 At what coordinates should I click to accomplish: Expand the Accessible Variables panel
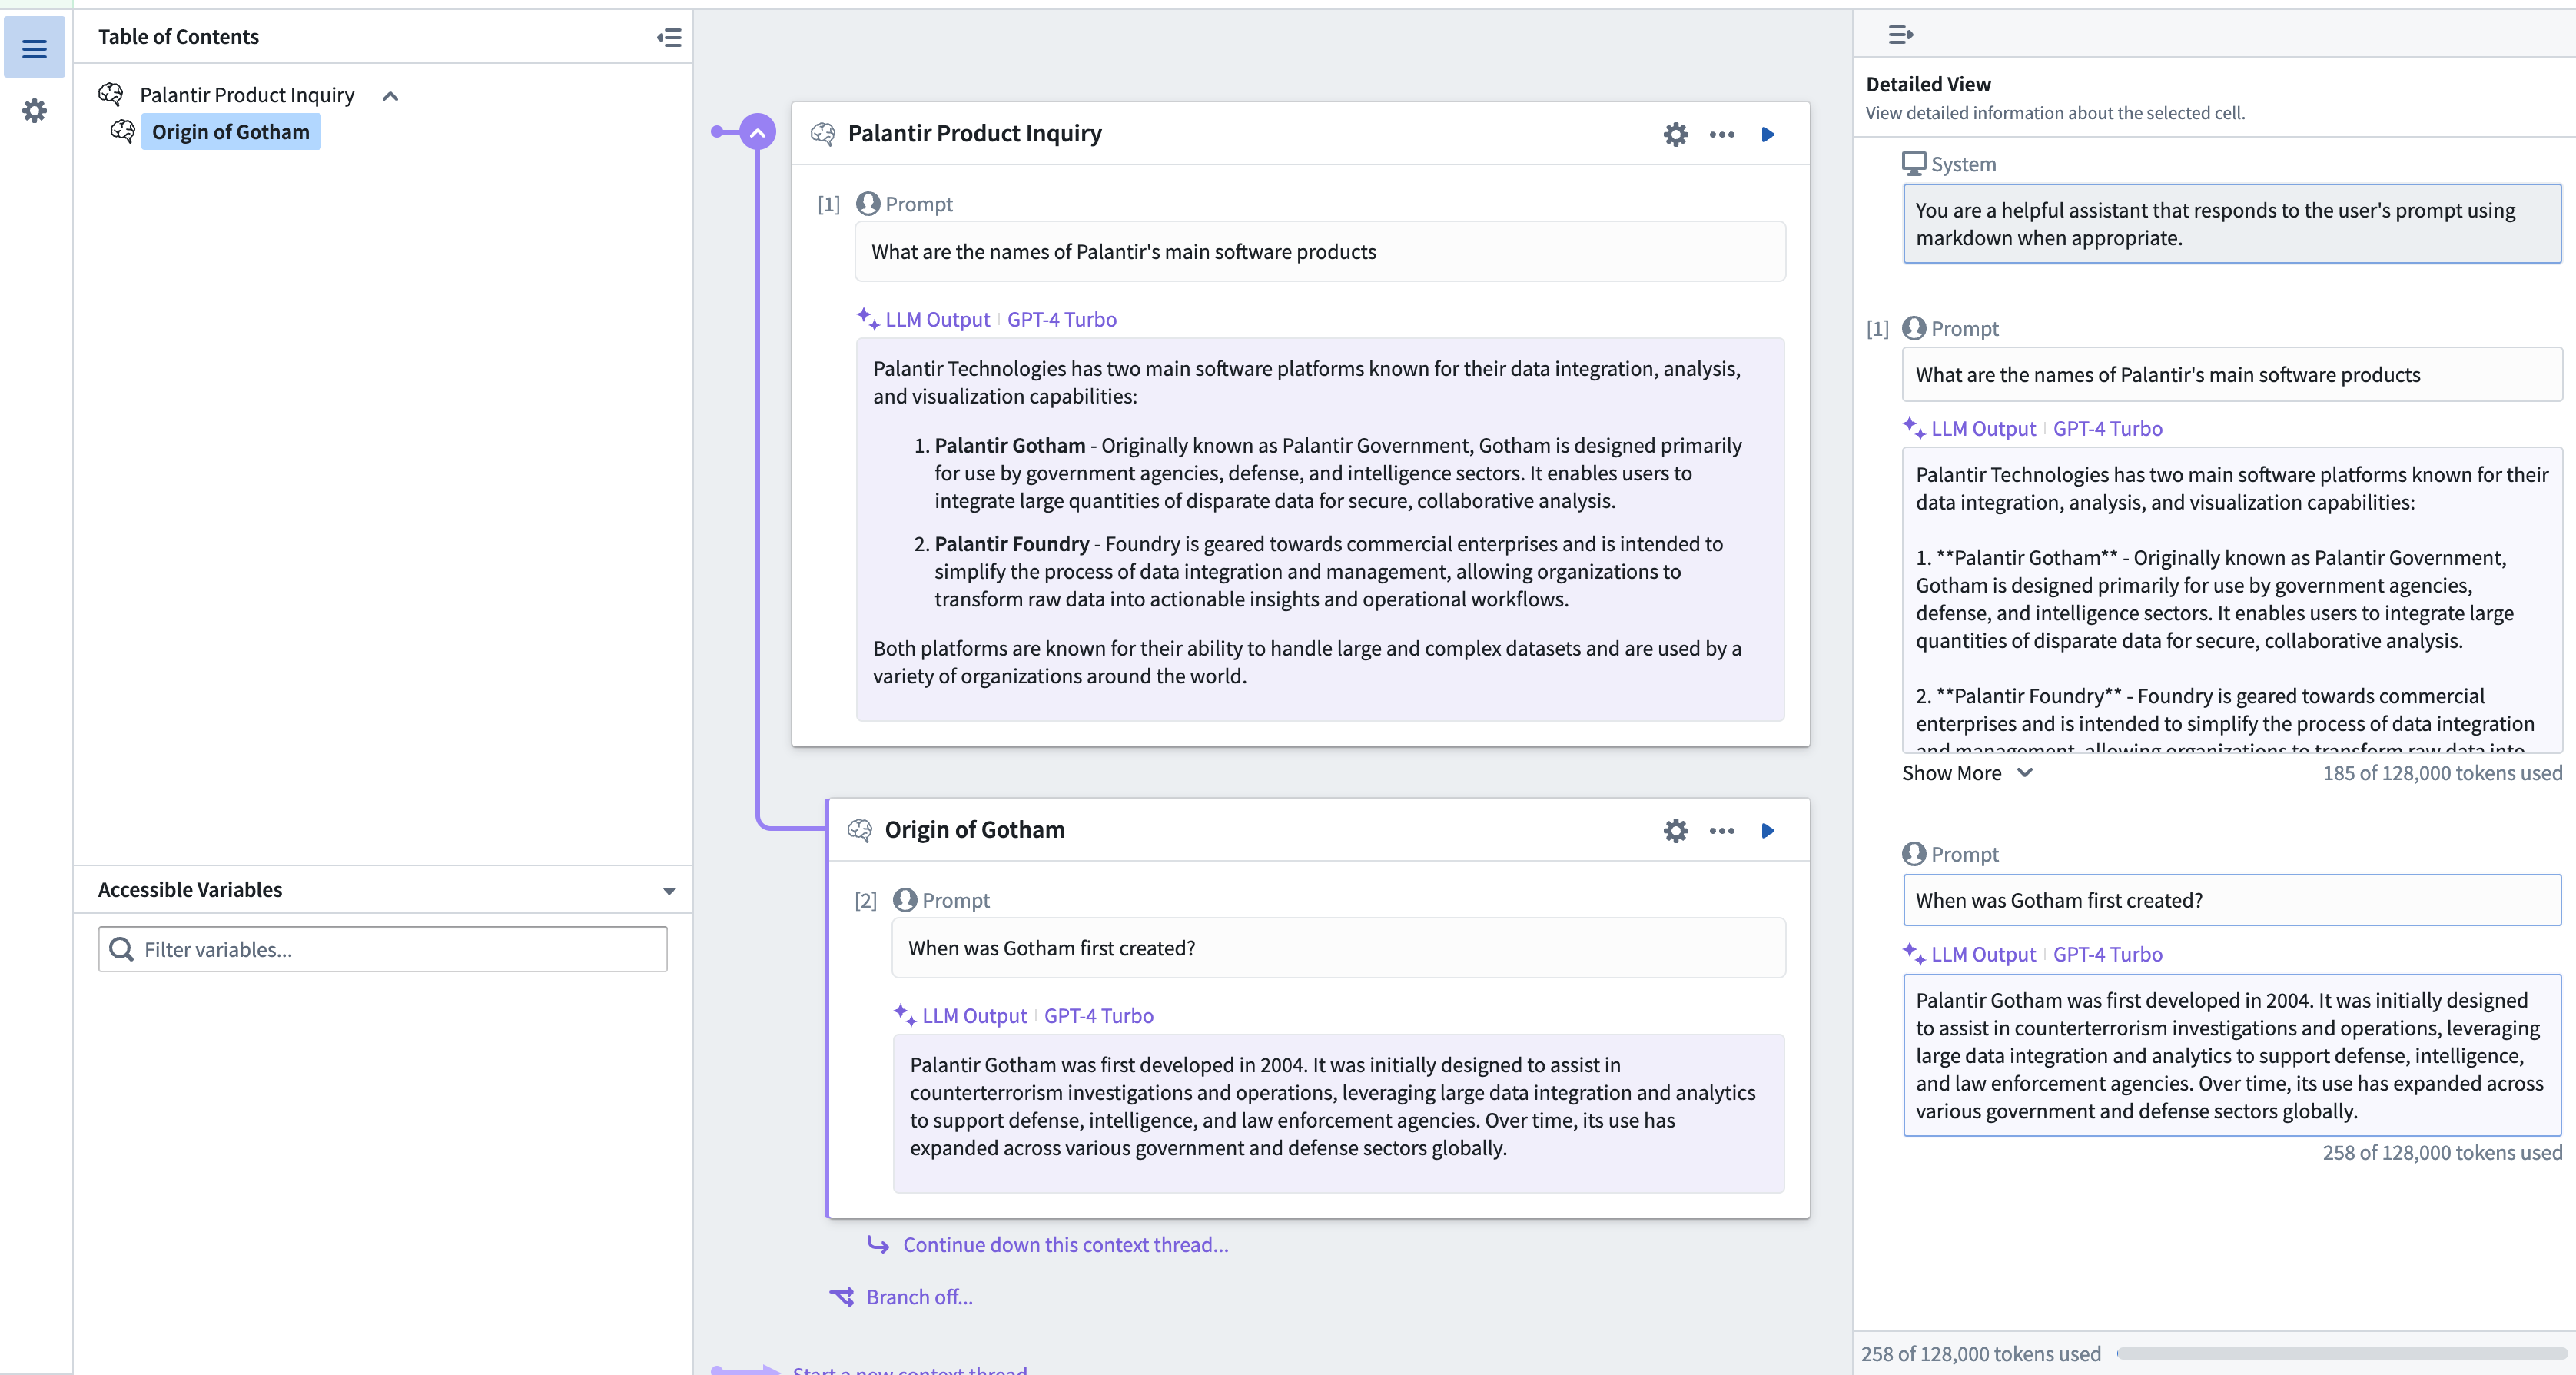click(669, 888)
